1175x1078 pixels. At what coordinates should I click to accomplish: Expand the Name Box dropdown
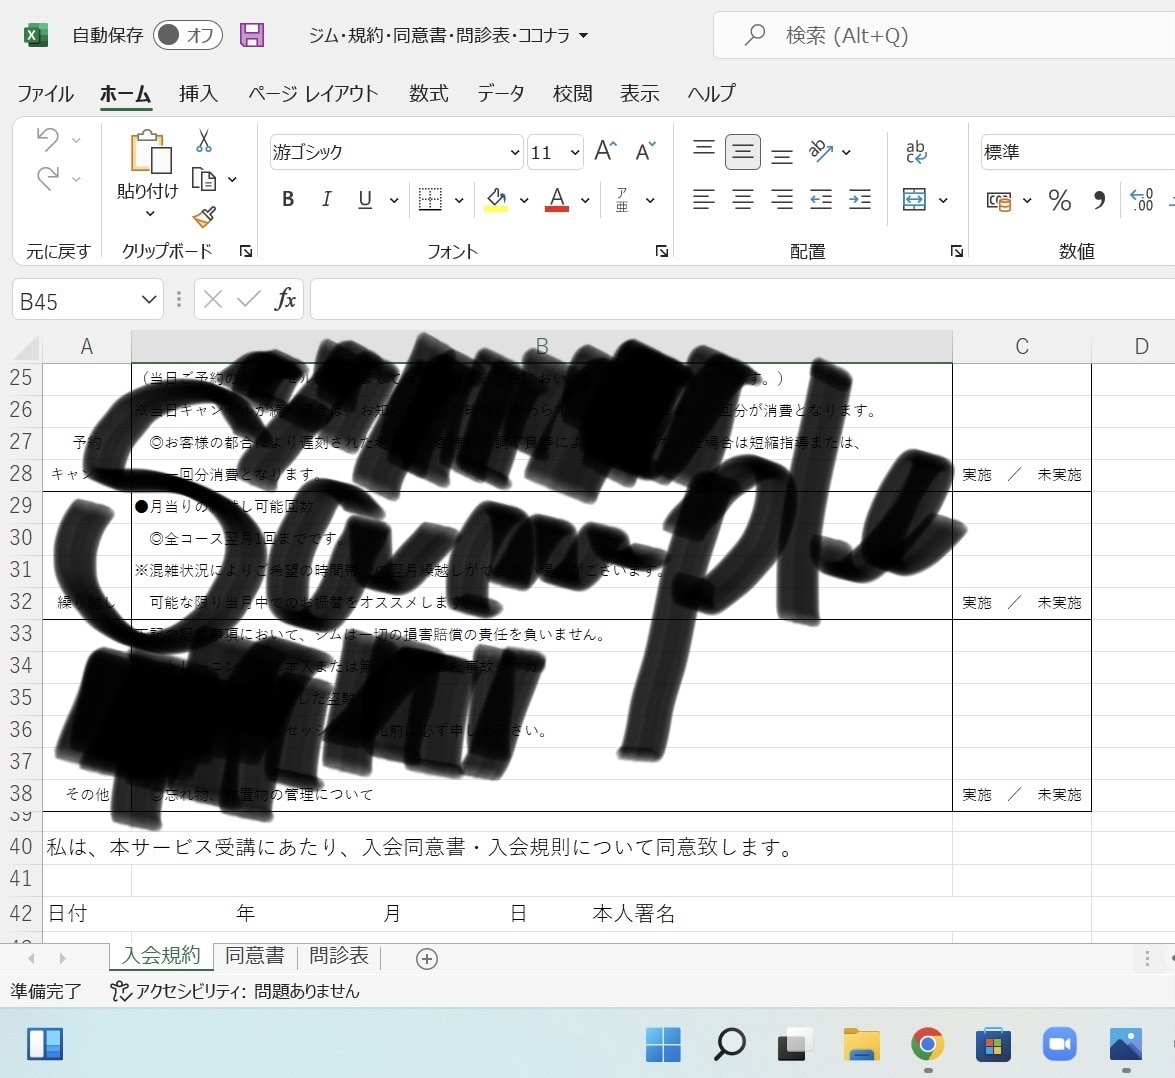coord(148,300)
